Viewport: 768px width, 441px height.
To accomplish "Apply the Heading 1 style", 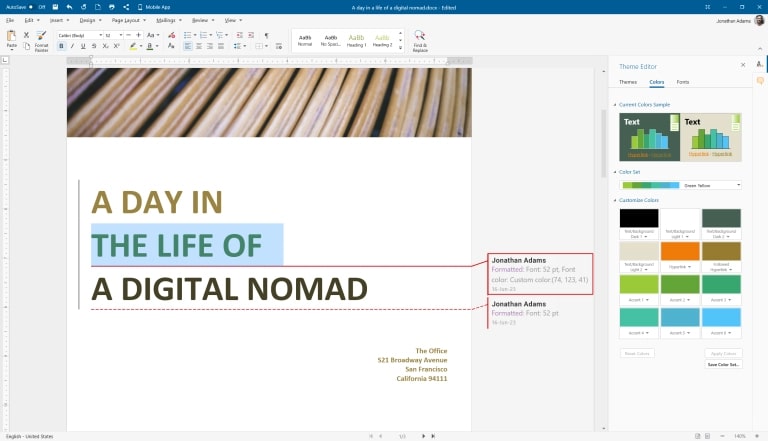I will pos(356,40).
